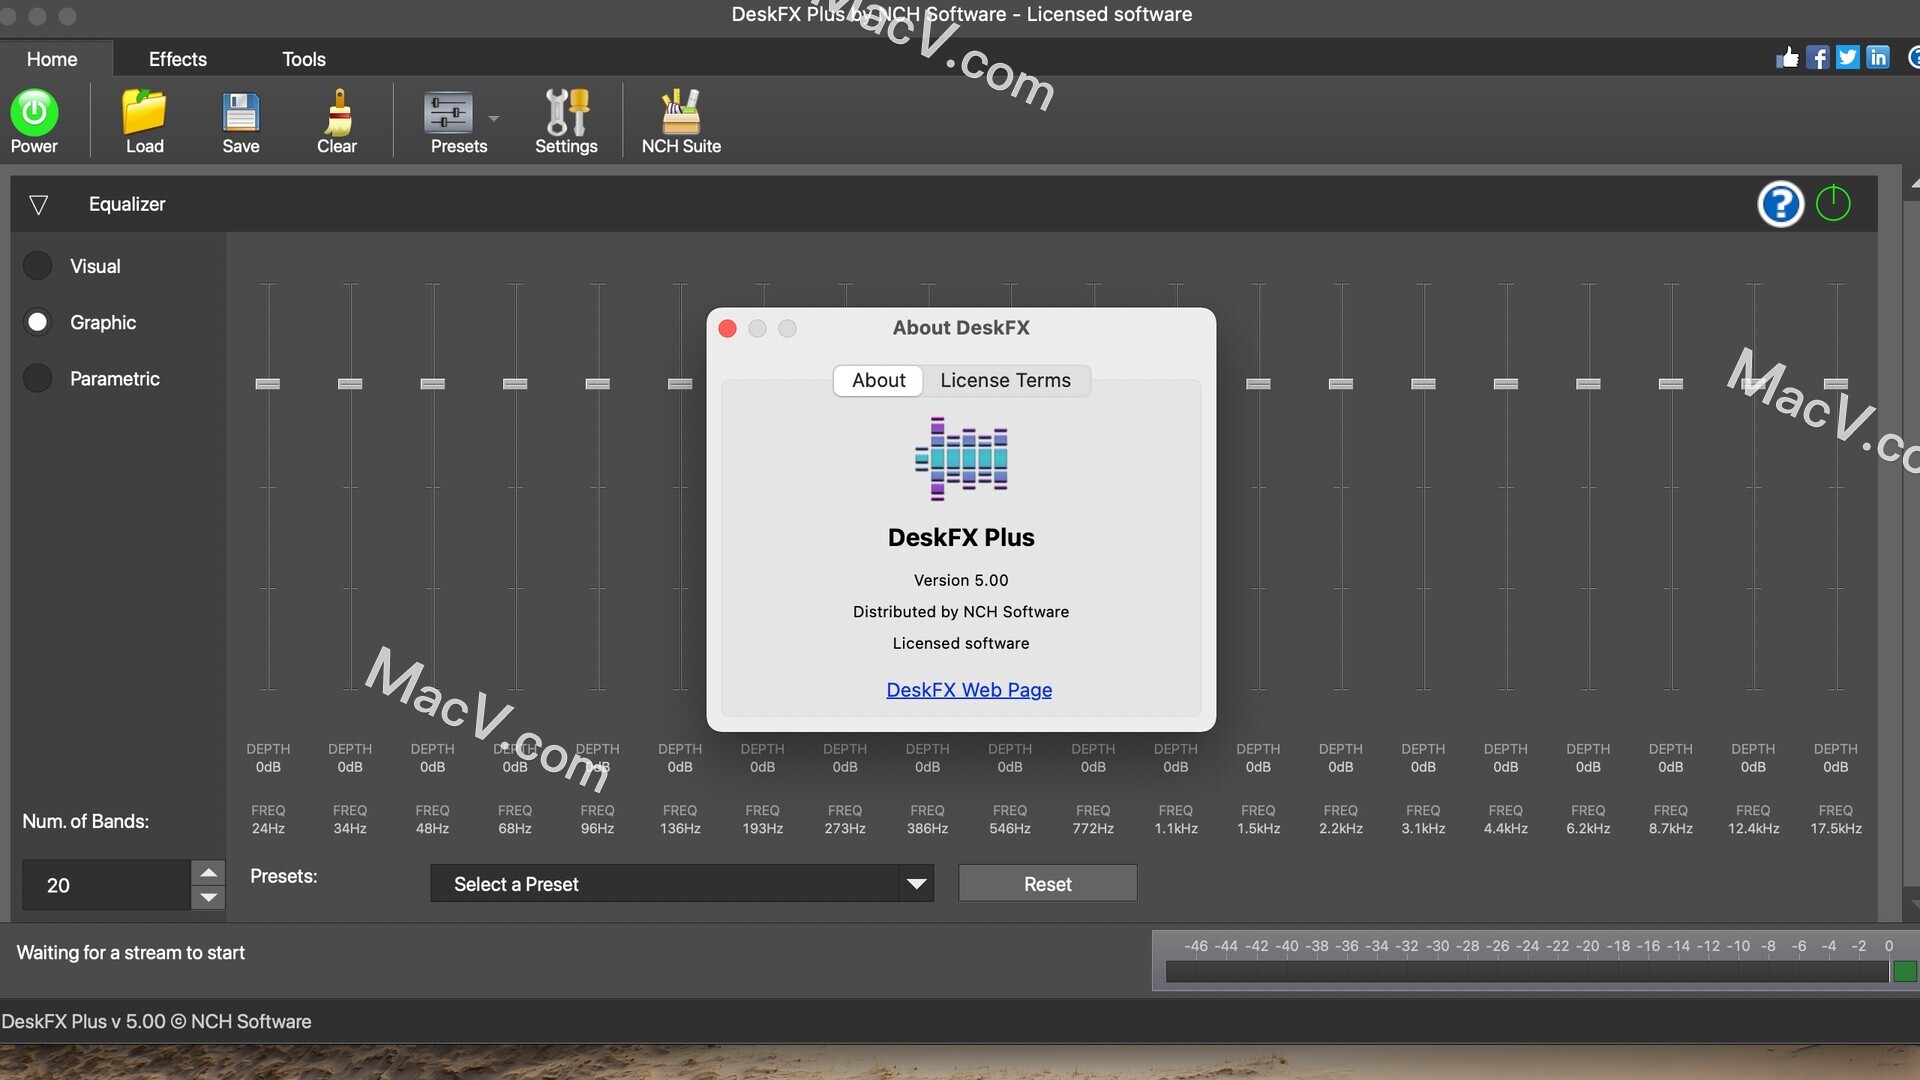The height and width of the screenshot is (1080, 1920).
Task: Share via the Twitter icon
Action: [1848, 57]
